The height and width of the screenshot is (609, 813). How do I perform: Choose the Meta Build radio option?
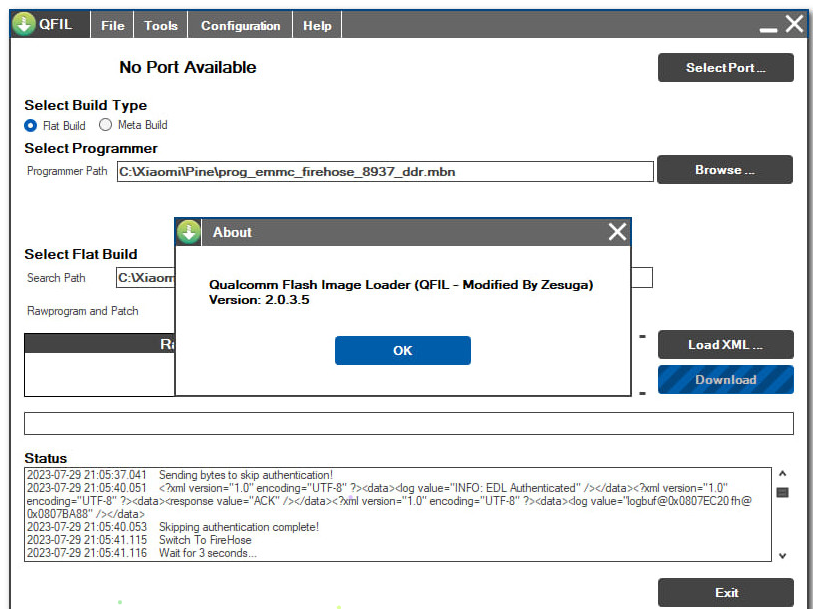click(x=106, y=125)
